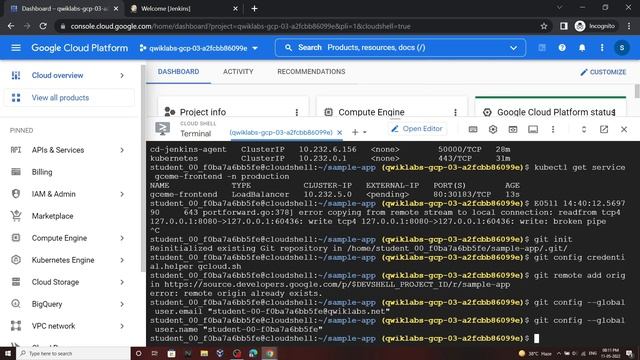
Task: Expand the APIs & Services submenu chevron
Action: pos(122,150)
